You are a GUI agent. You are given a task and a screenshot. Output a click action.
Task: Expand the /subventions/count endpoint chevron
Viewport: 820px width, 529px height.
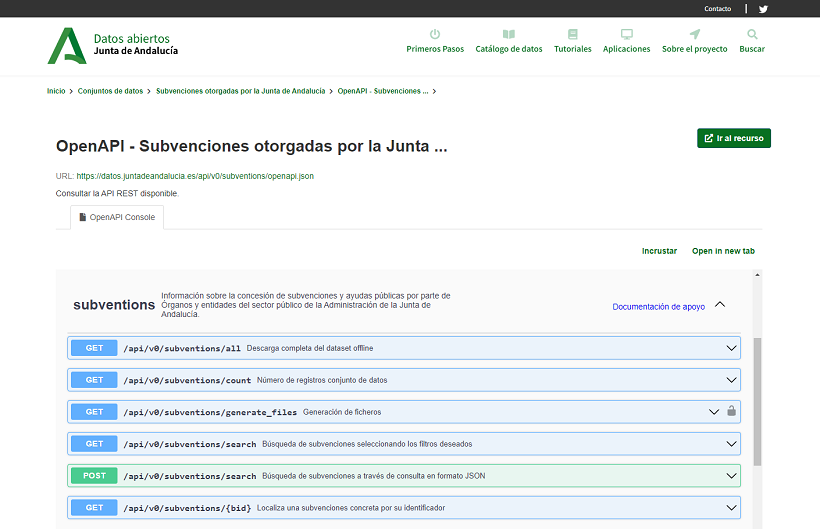[x=731, y=380]
